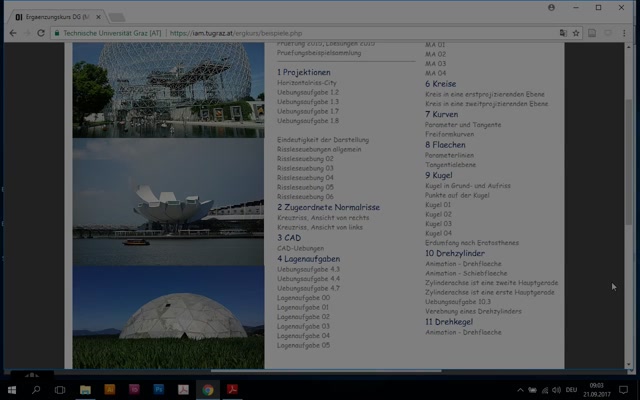Click the Windows Start button

coord(11,389)
